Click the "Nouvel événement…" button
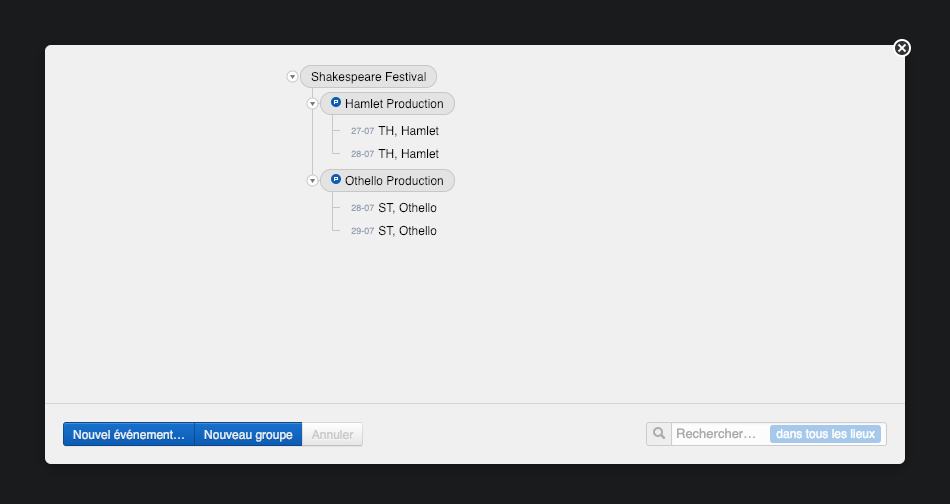Screen dimensions: 950x504 [x=129, y=435]
